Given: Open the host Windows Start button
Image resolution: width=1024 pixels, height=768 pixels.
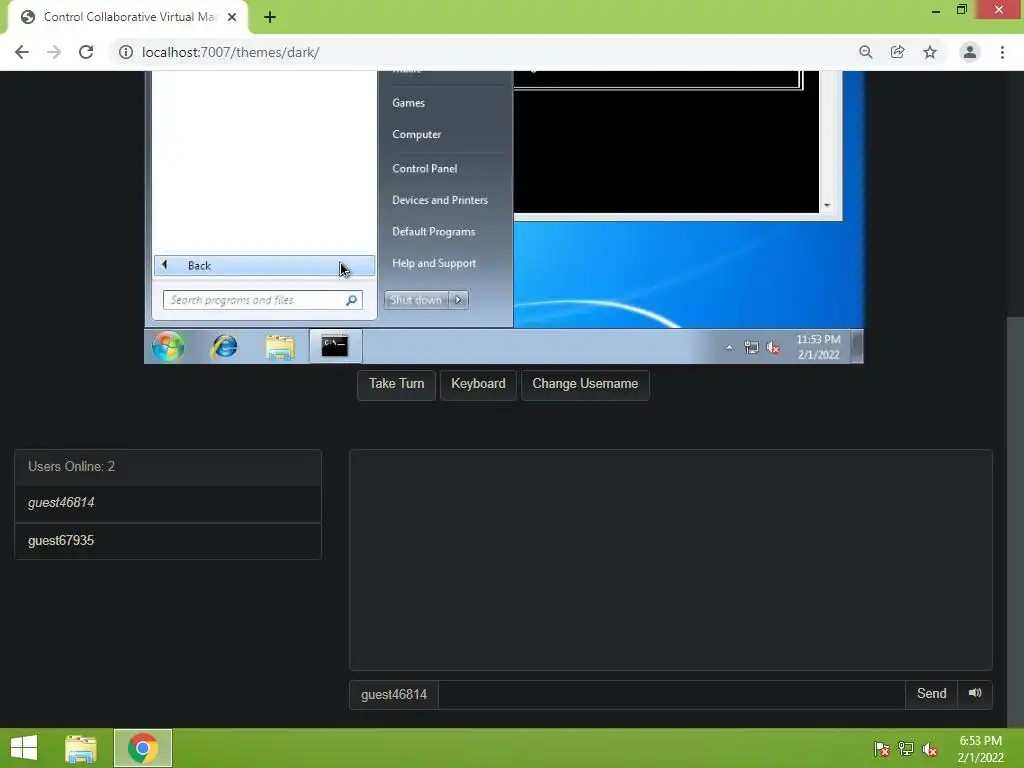Looking at the screenshot, I should click(24, 748).
